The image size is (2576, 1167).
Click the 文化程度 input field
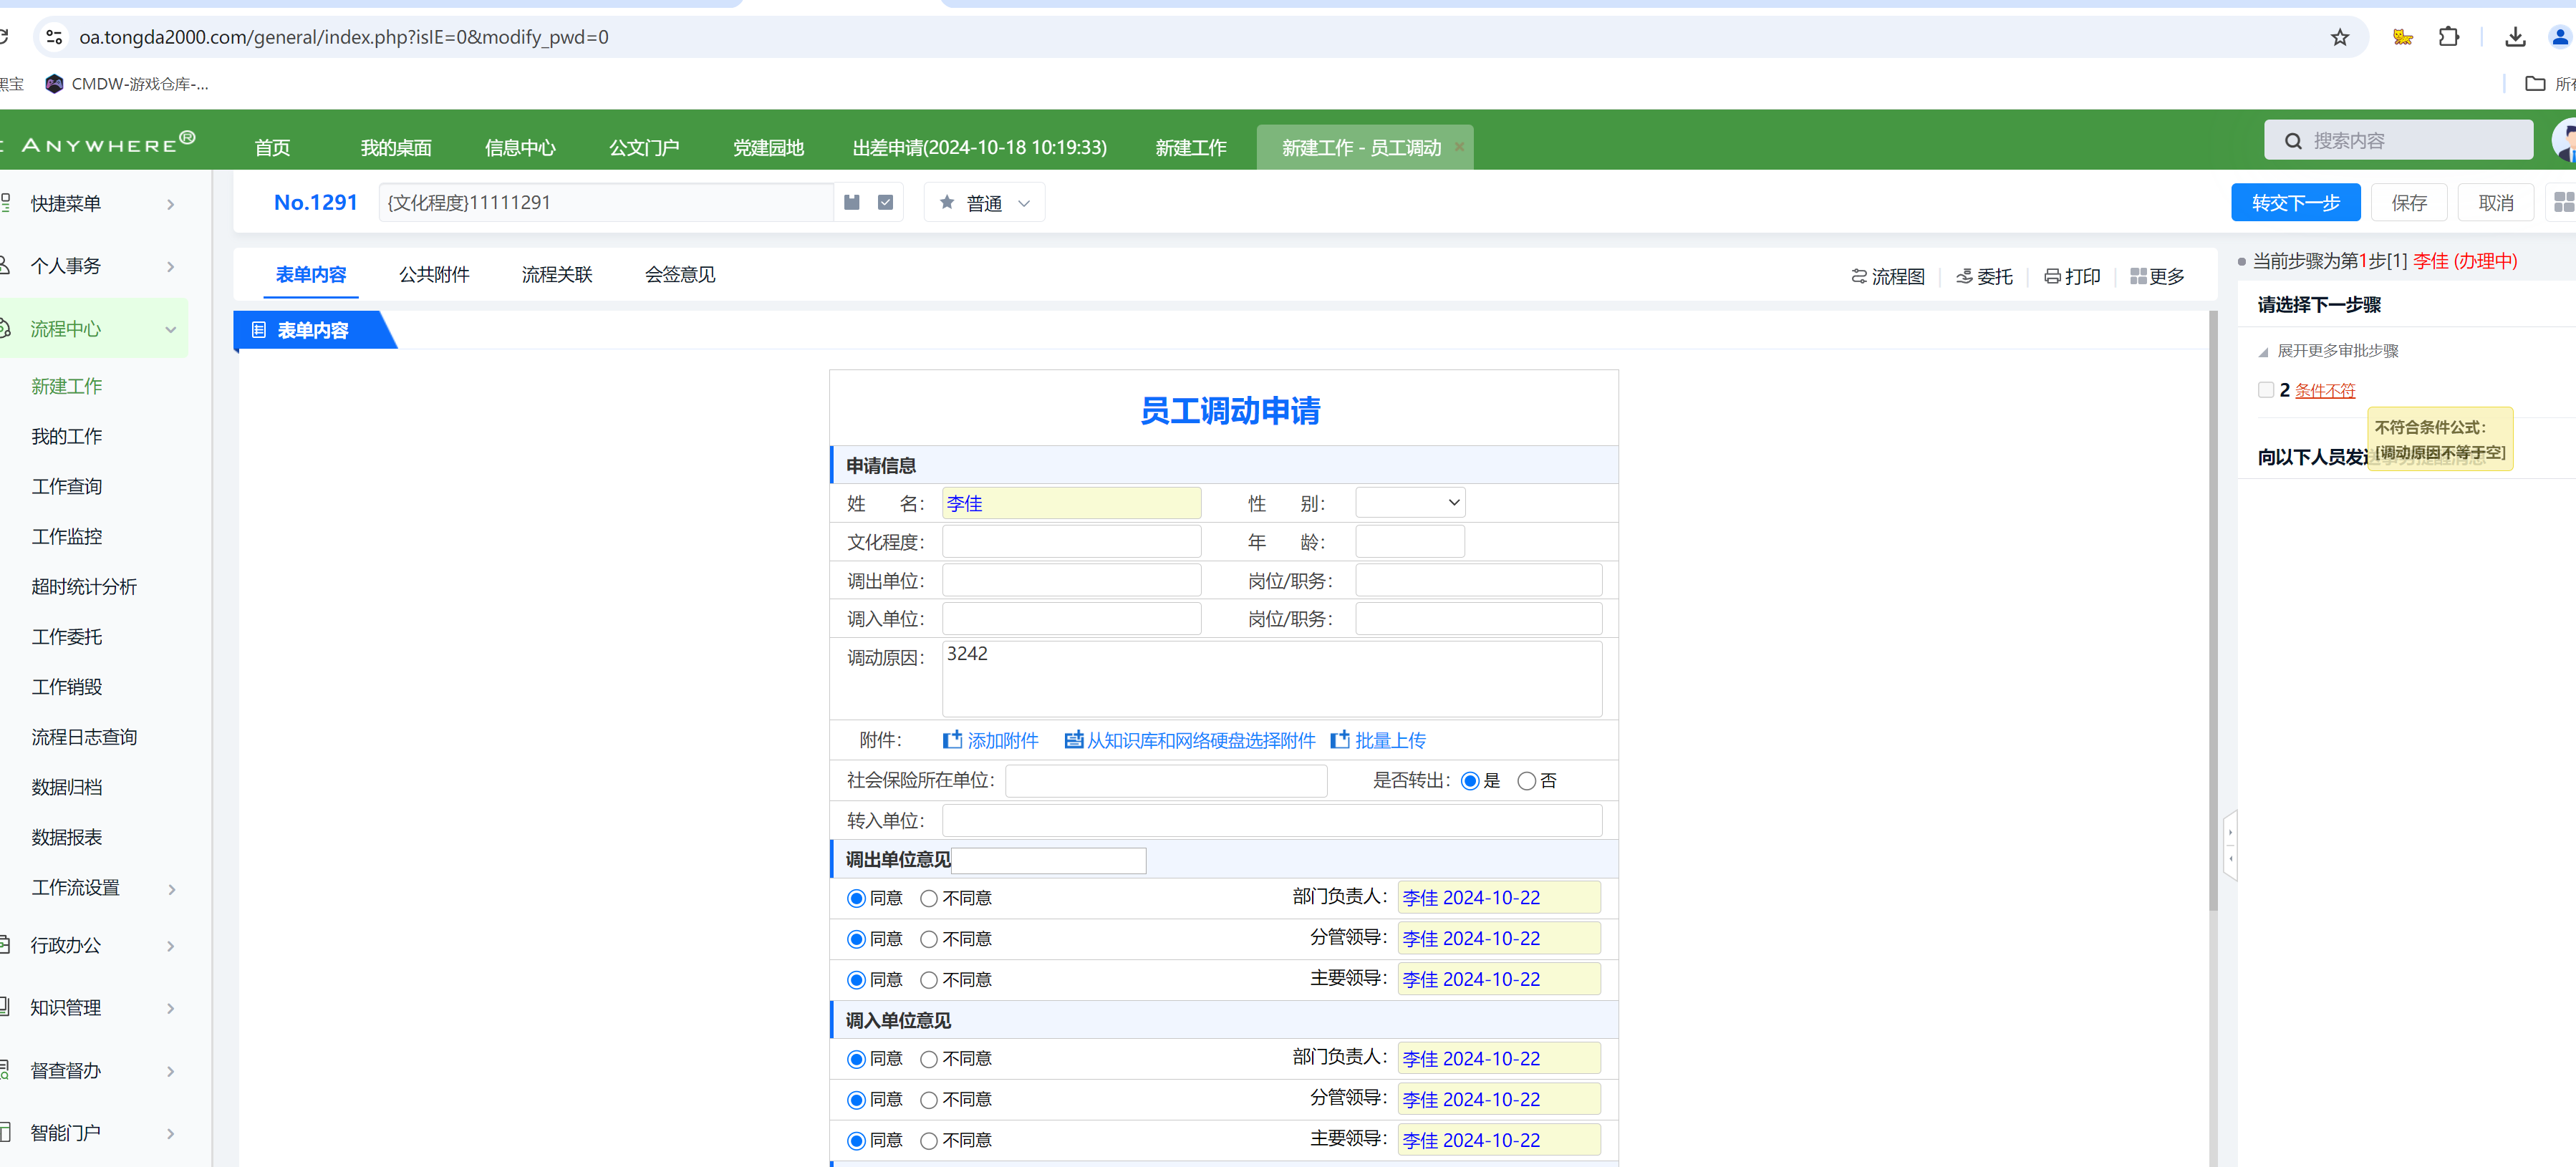(x=1071, y=541)
